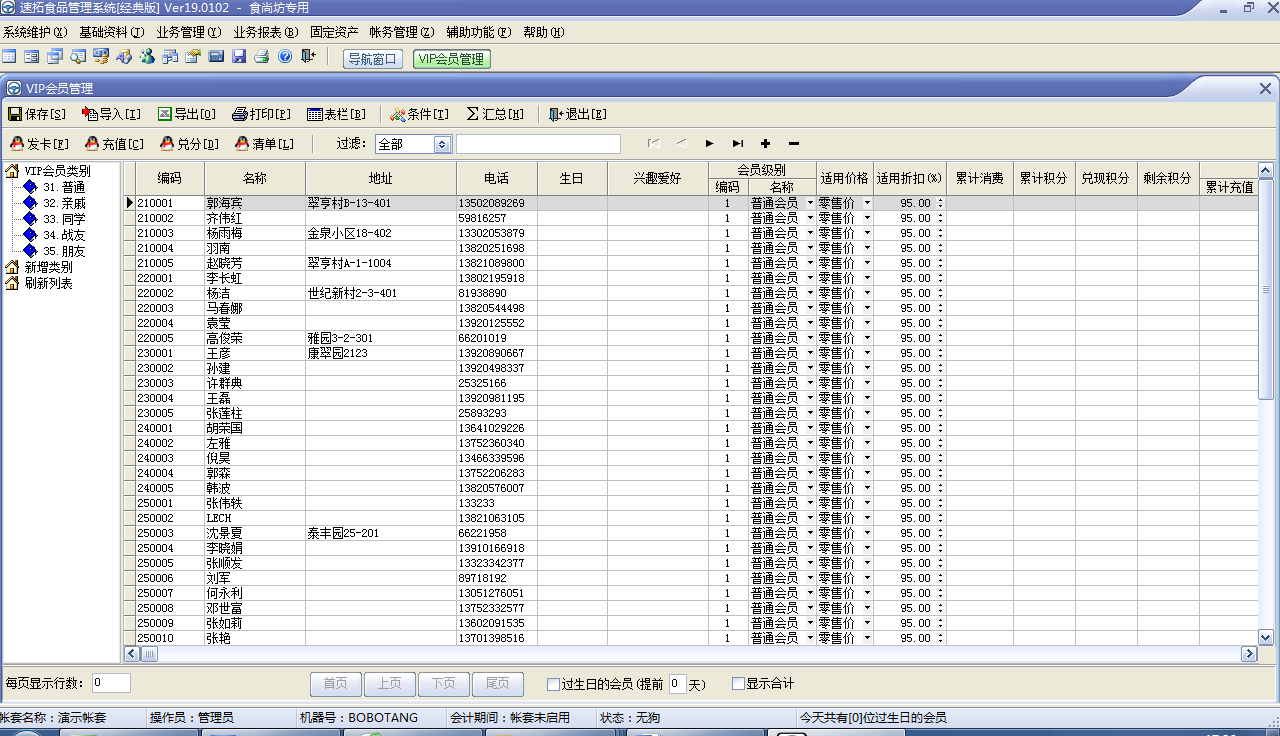Open the 业务报表 menu
Image resolution: width=1280 pixels, height=736 pixels.
point(265,32)
